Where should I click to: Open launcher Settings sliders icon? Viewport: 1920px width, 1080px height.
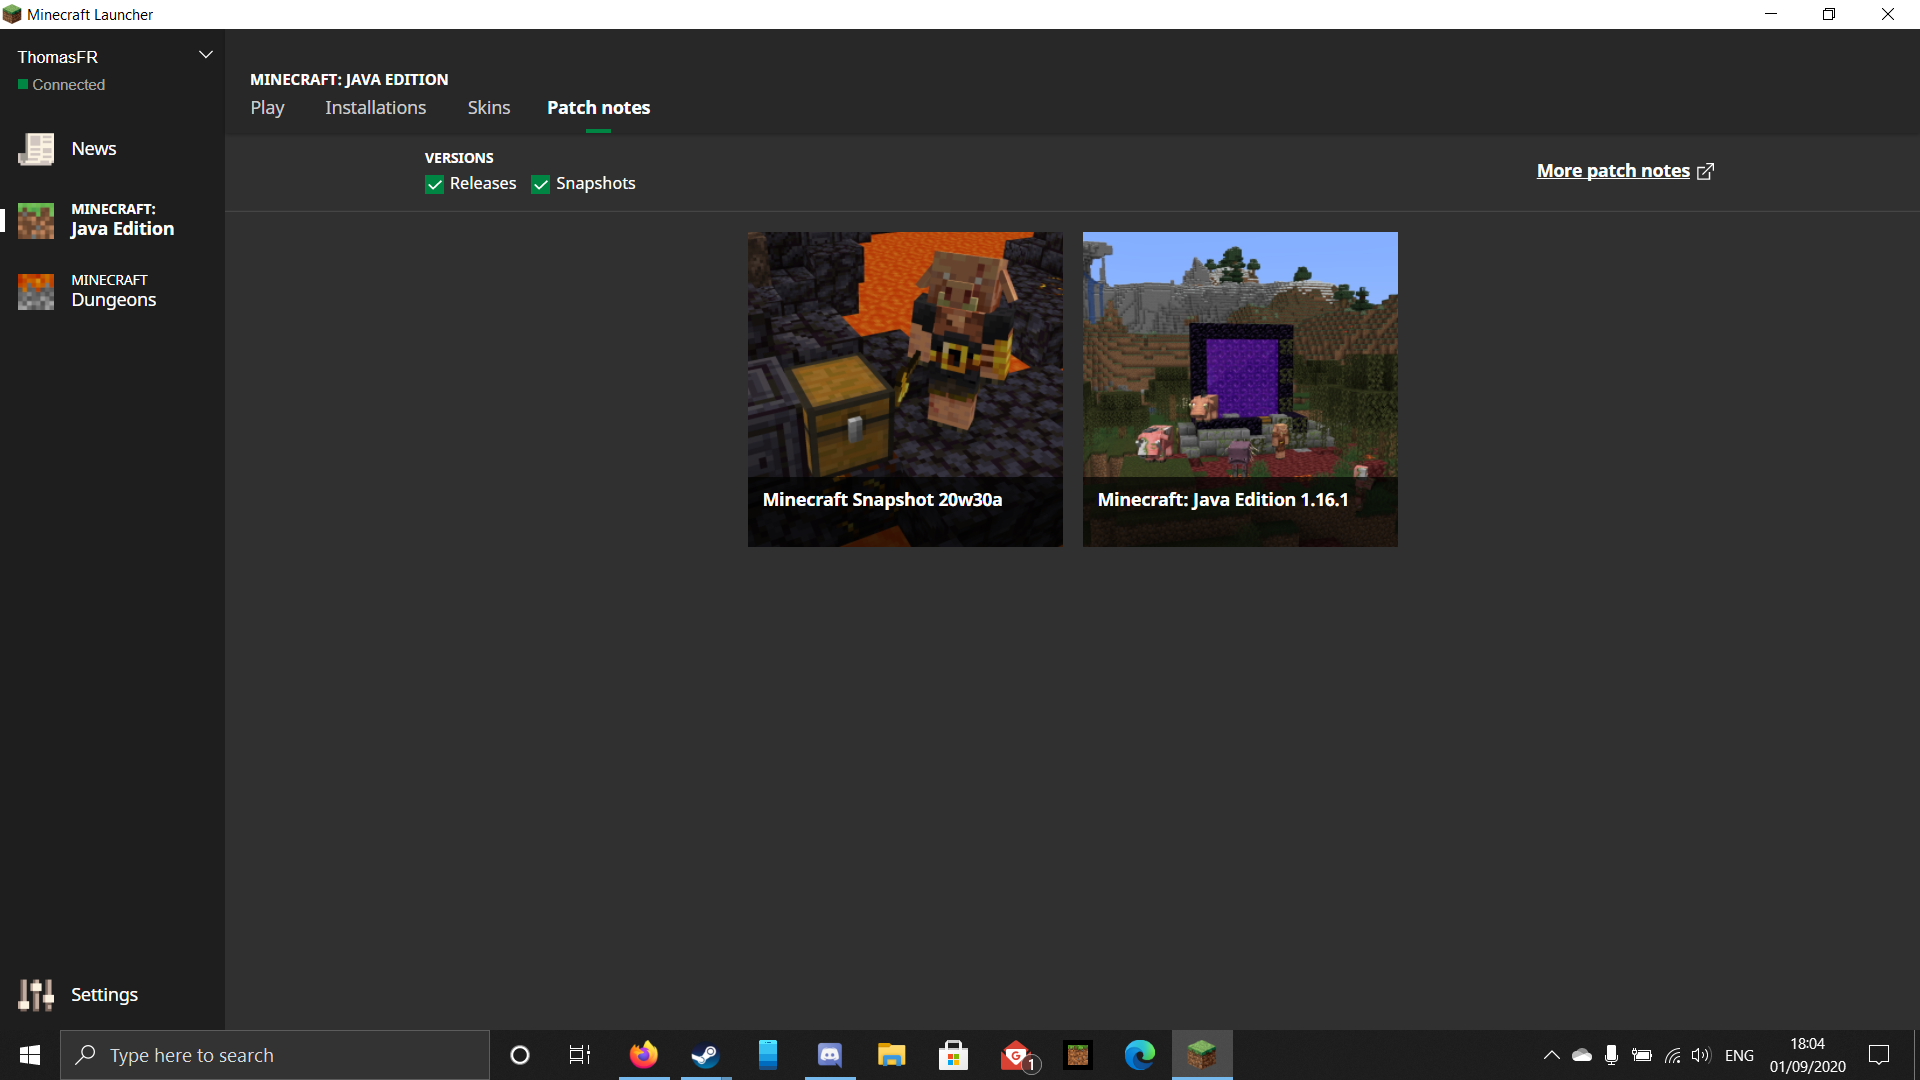(x=36, y=995)
